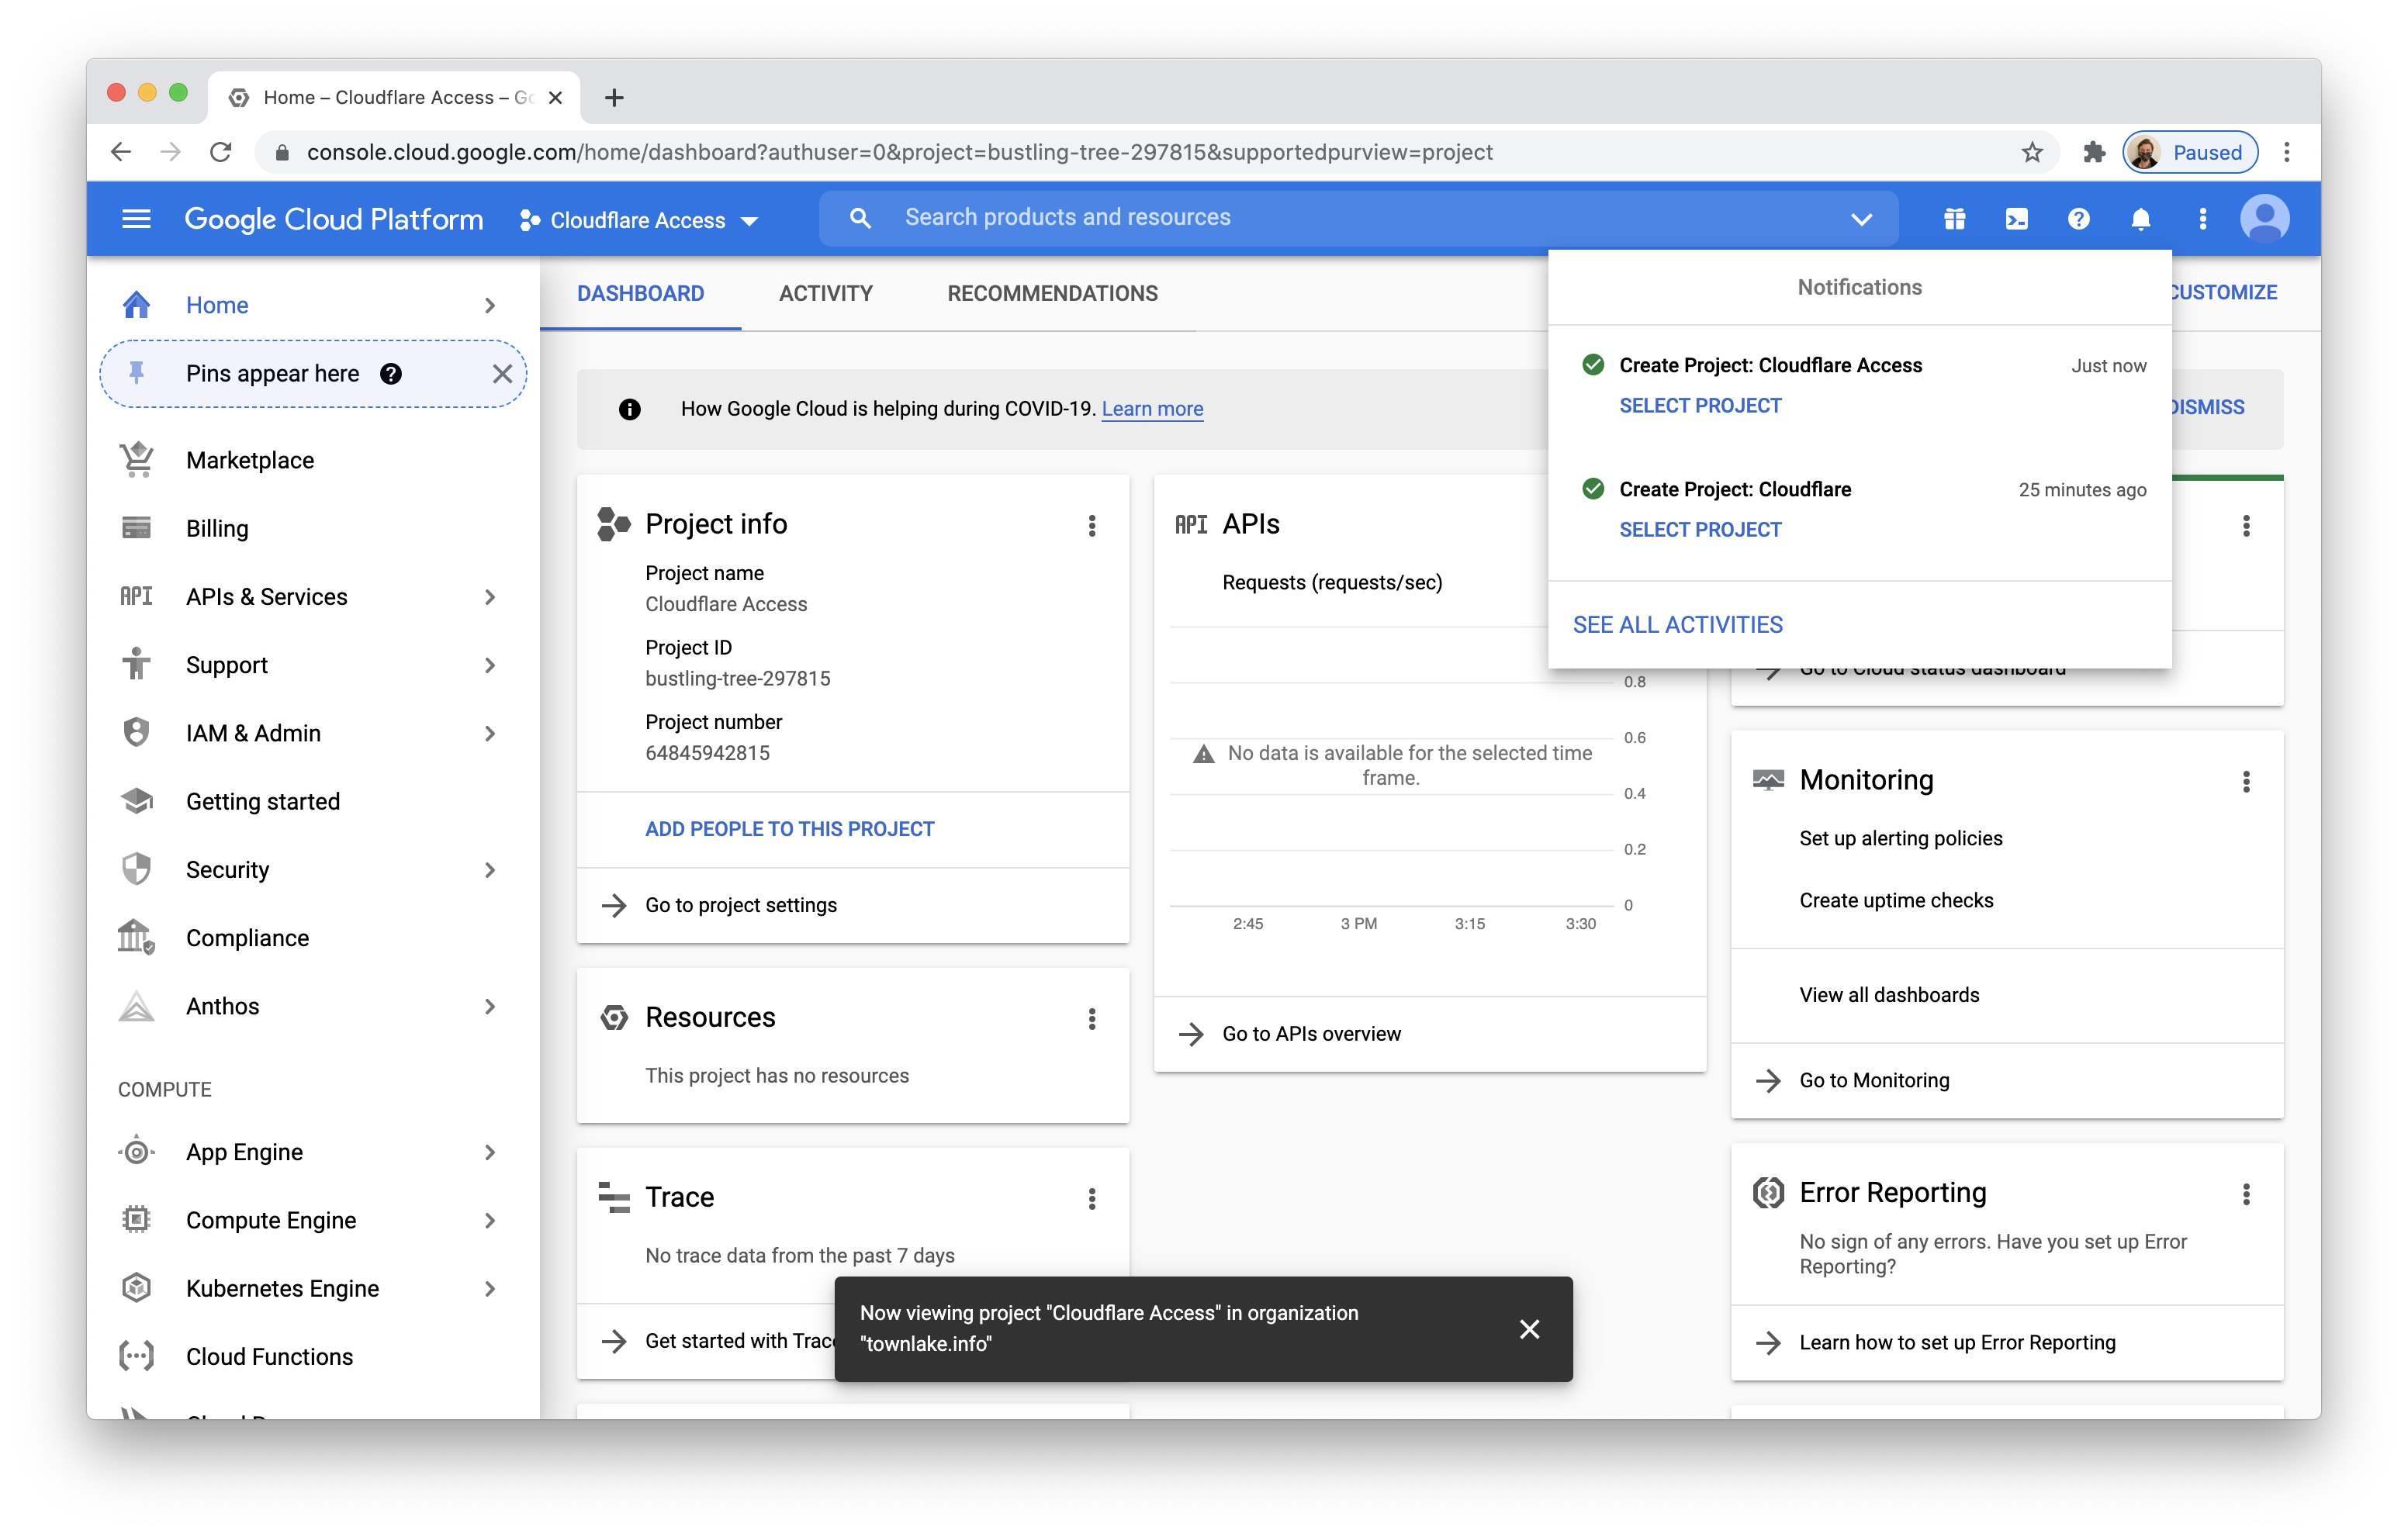Close the Now viewing project toast
The image size is (2408, 1534).
click(x=1528, y=1329)
